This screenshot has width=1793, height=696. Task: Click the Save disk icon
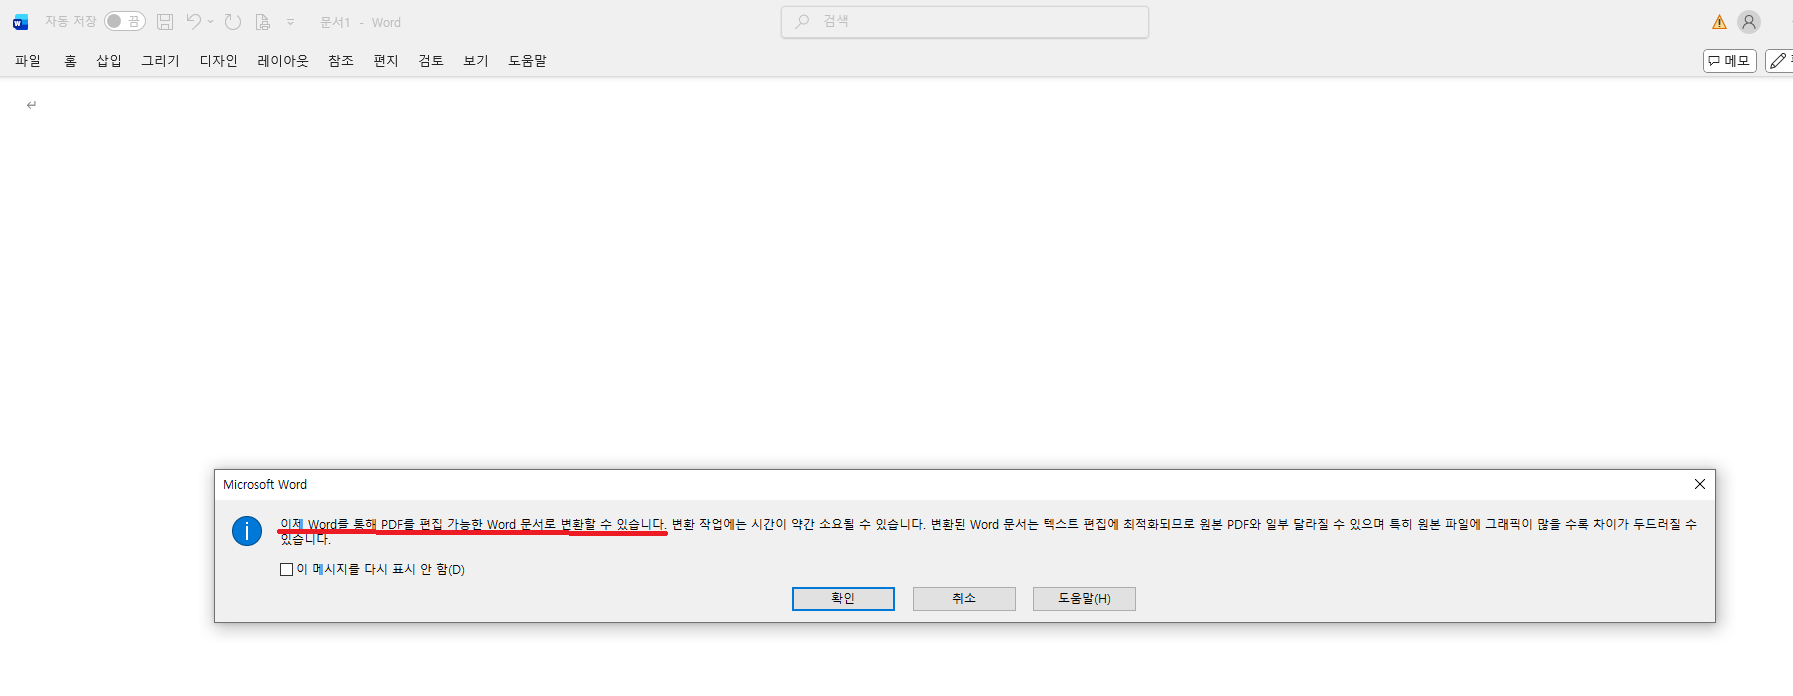pyautogui.click(x=165, y=21)
